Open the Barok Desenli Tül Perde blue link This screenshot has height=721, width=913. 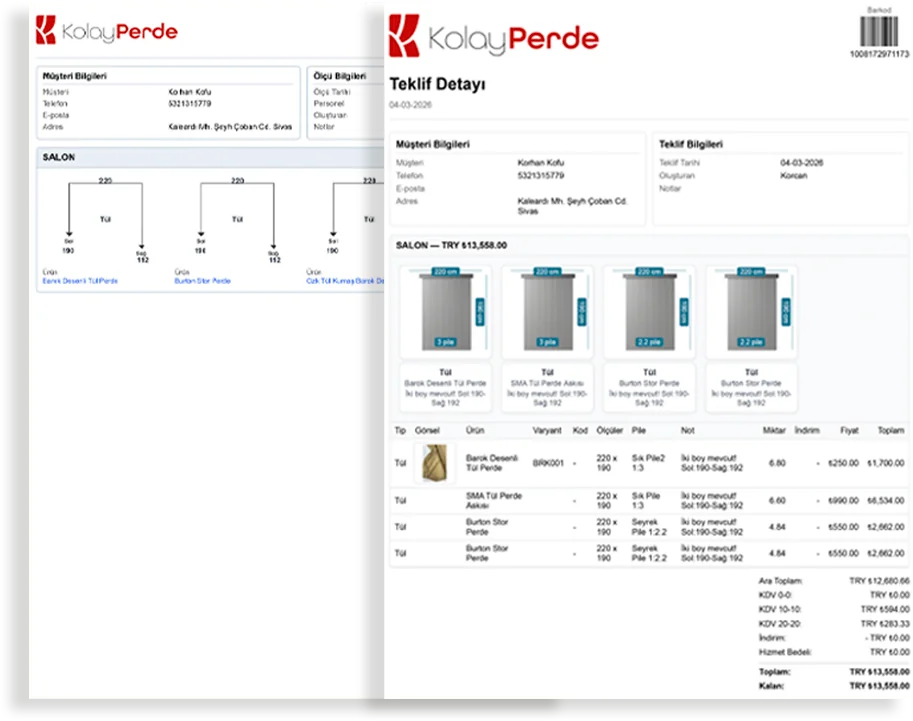[80, 281]
